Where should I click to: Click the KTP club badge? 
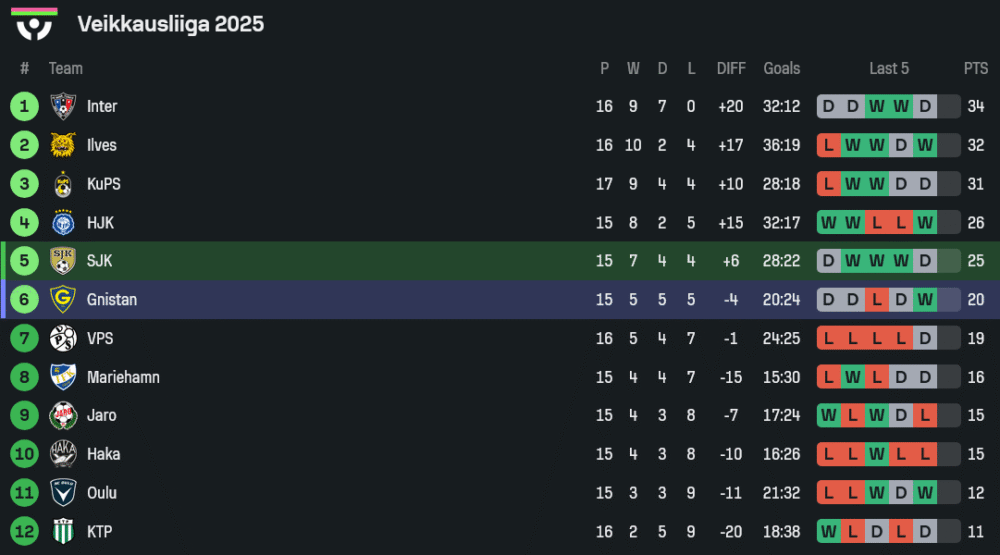63,532
